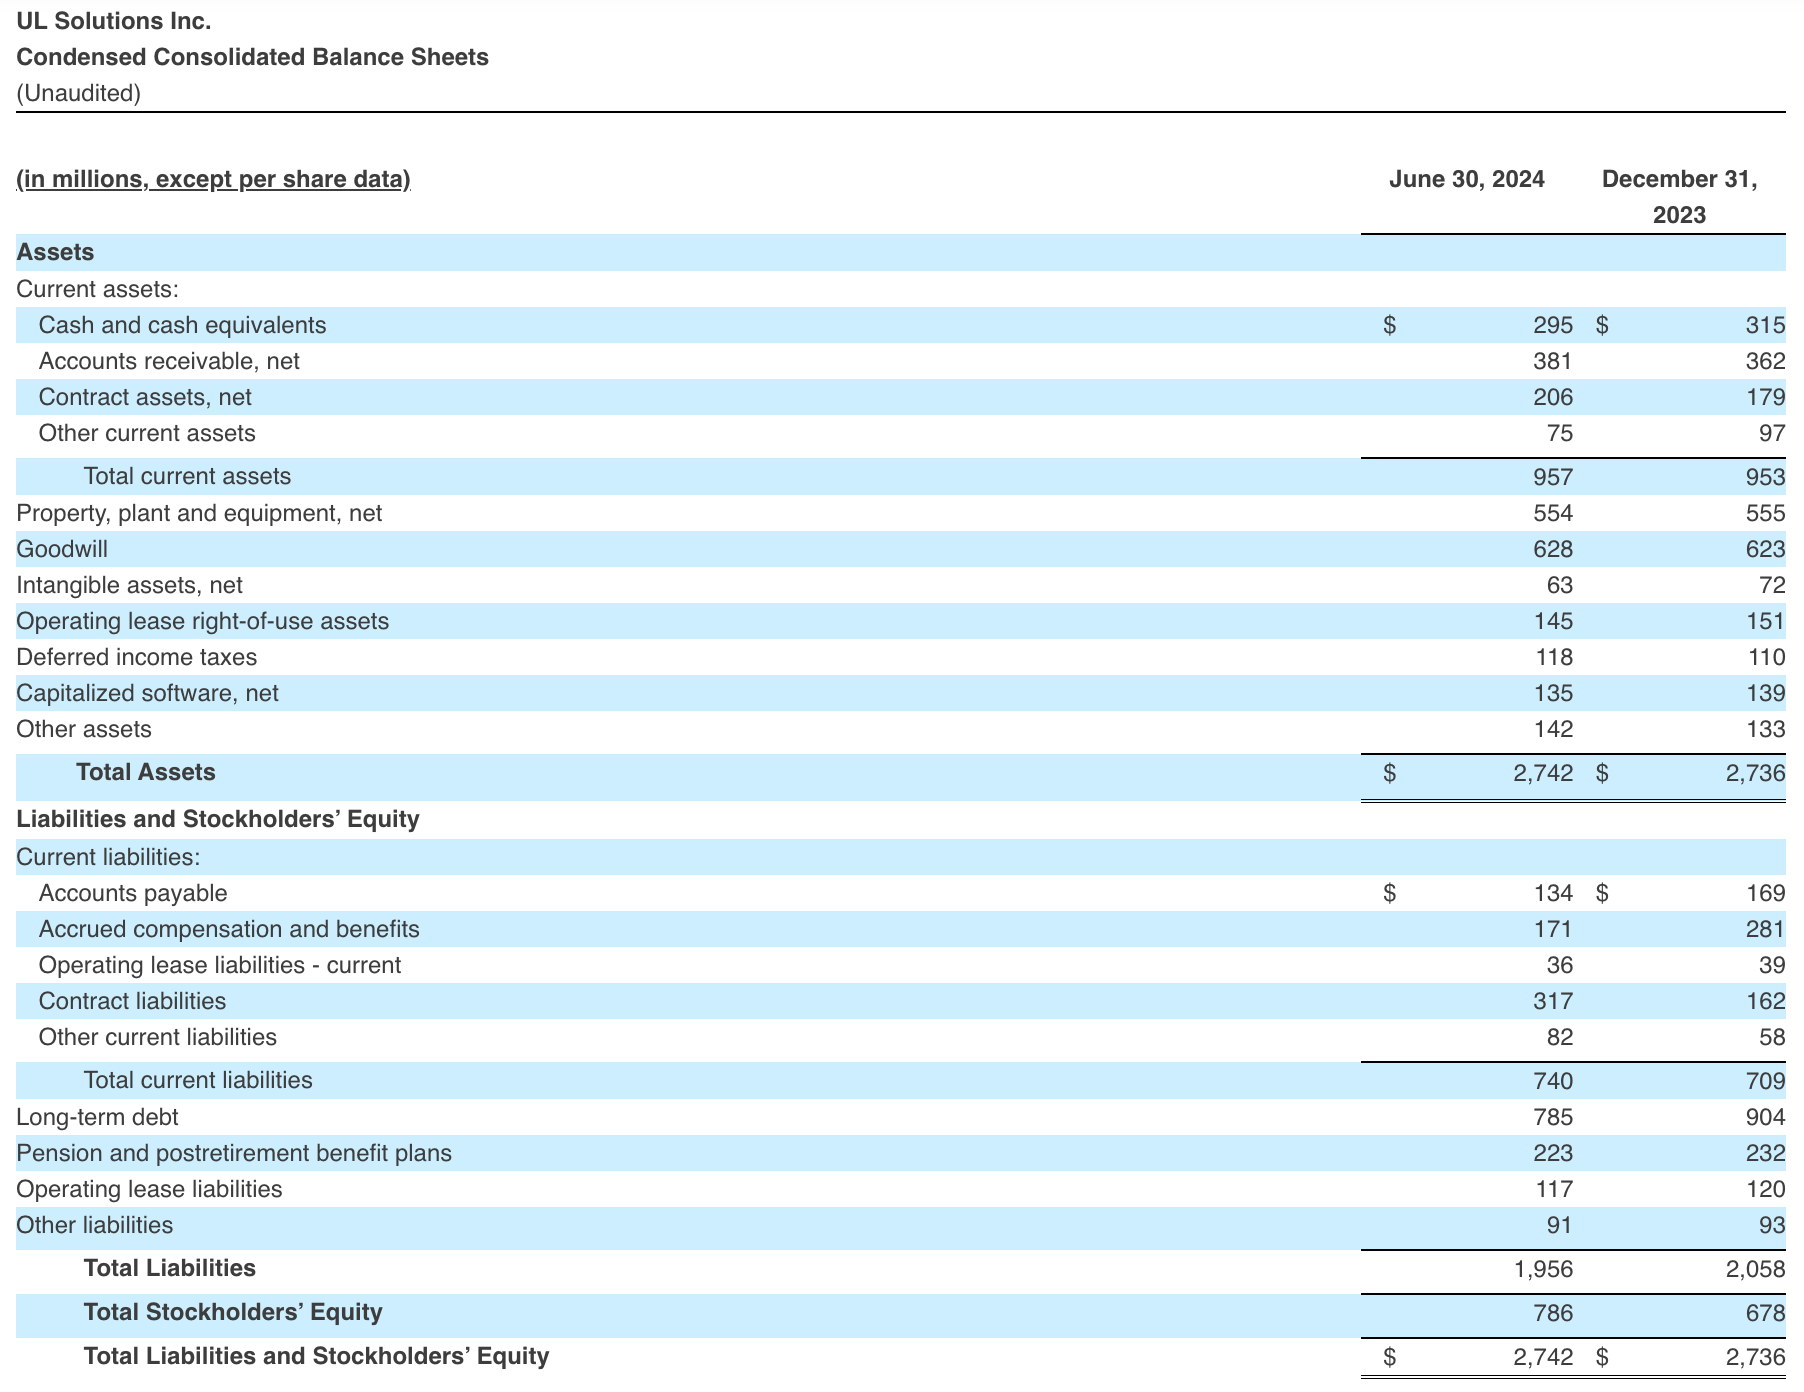The width and height of the screenshot is (1804, 1392).
Task: Click the 'Intangible assets, net' label
Action: [130, 585]
